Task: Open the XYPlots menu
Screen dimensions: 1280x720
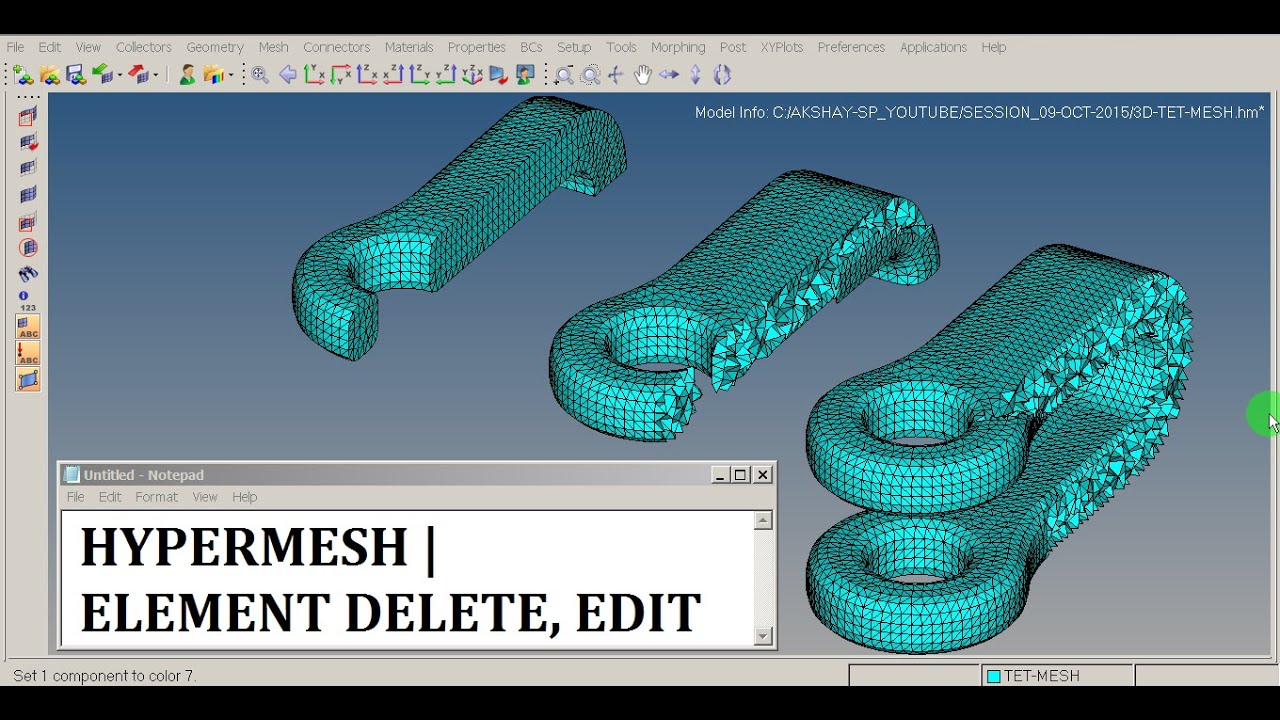Action: [782, 47]
